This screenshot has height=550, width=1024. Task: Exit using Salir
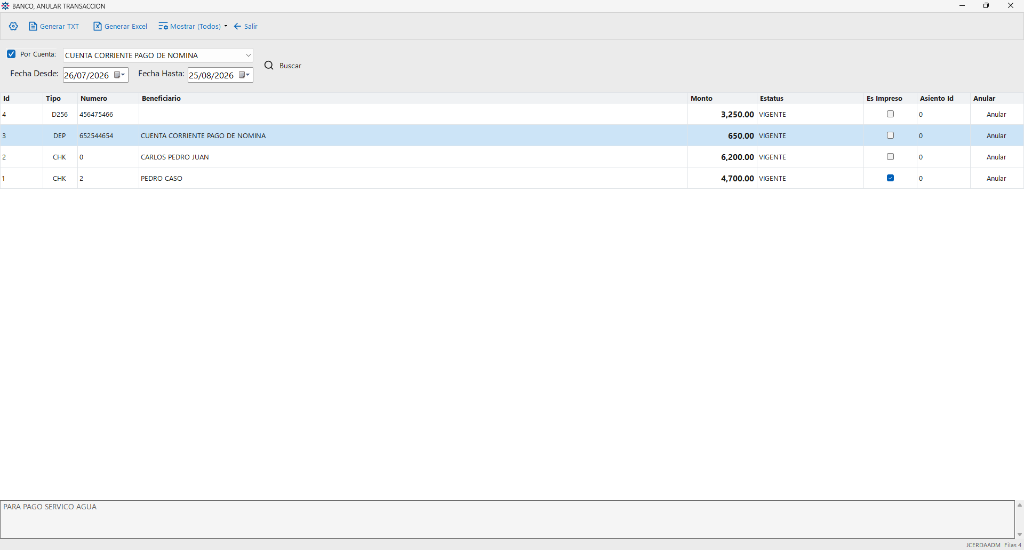pos(246,27)
